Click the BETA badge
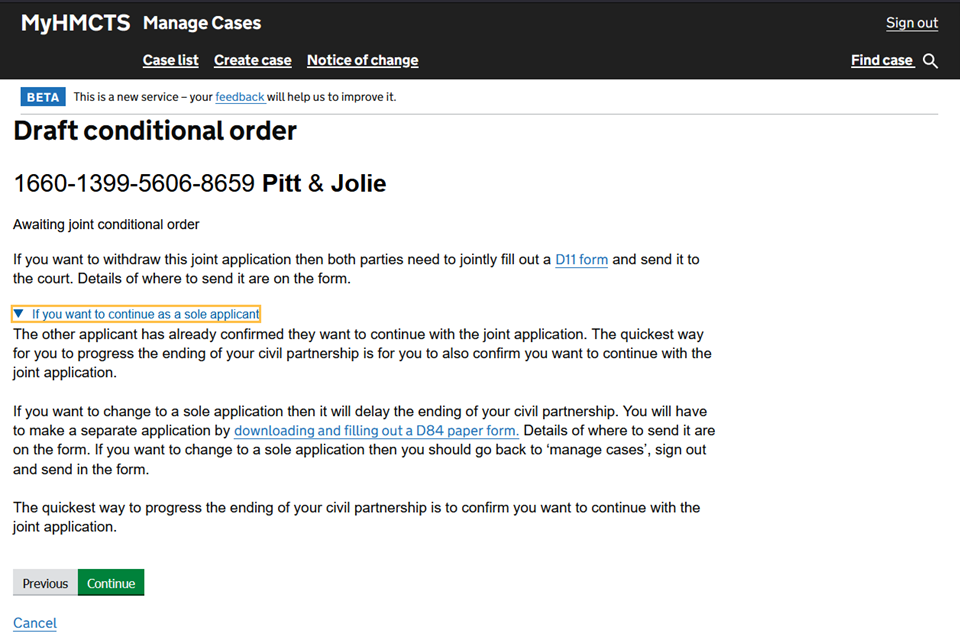Screen dimensions: 960x640 (43, 97)
